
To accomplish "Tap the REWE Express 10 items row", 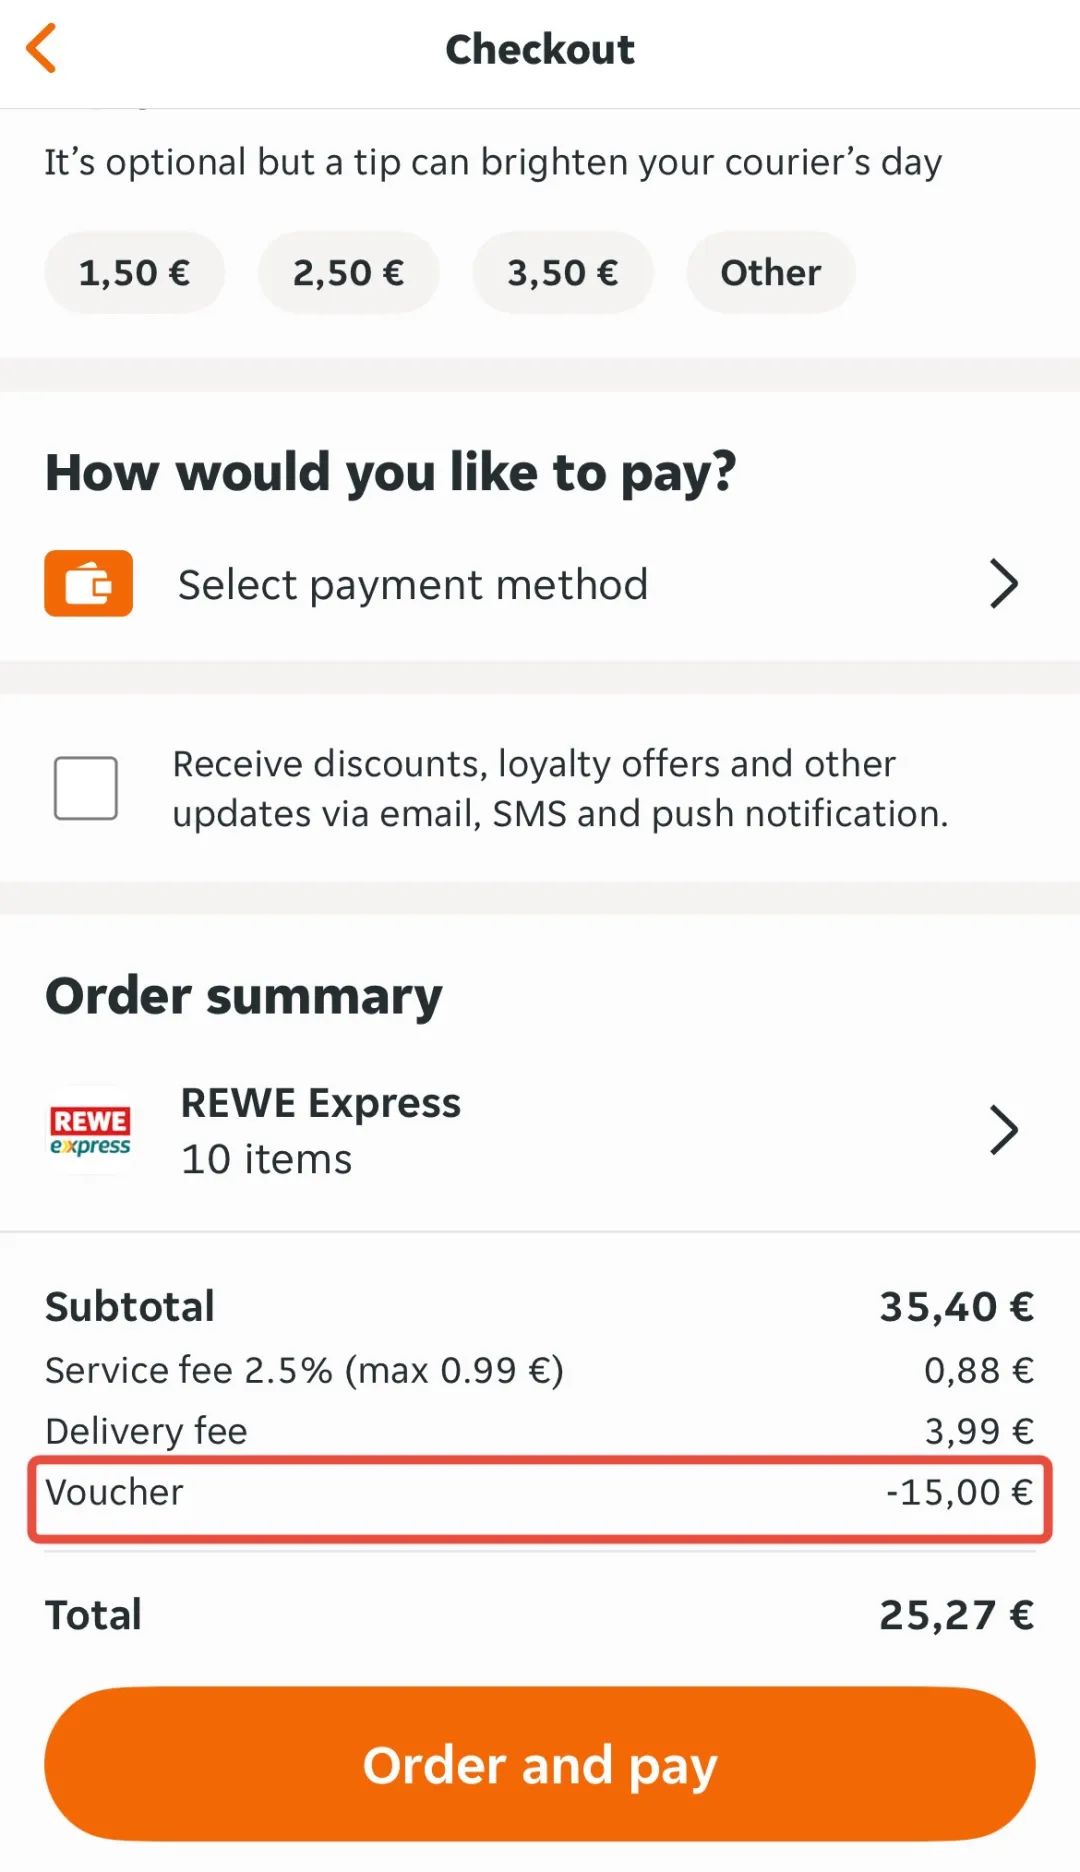I will coord(540,1131).
